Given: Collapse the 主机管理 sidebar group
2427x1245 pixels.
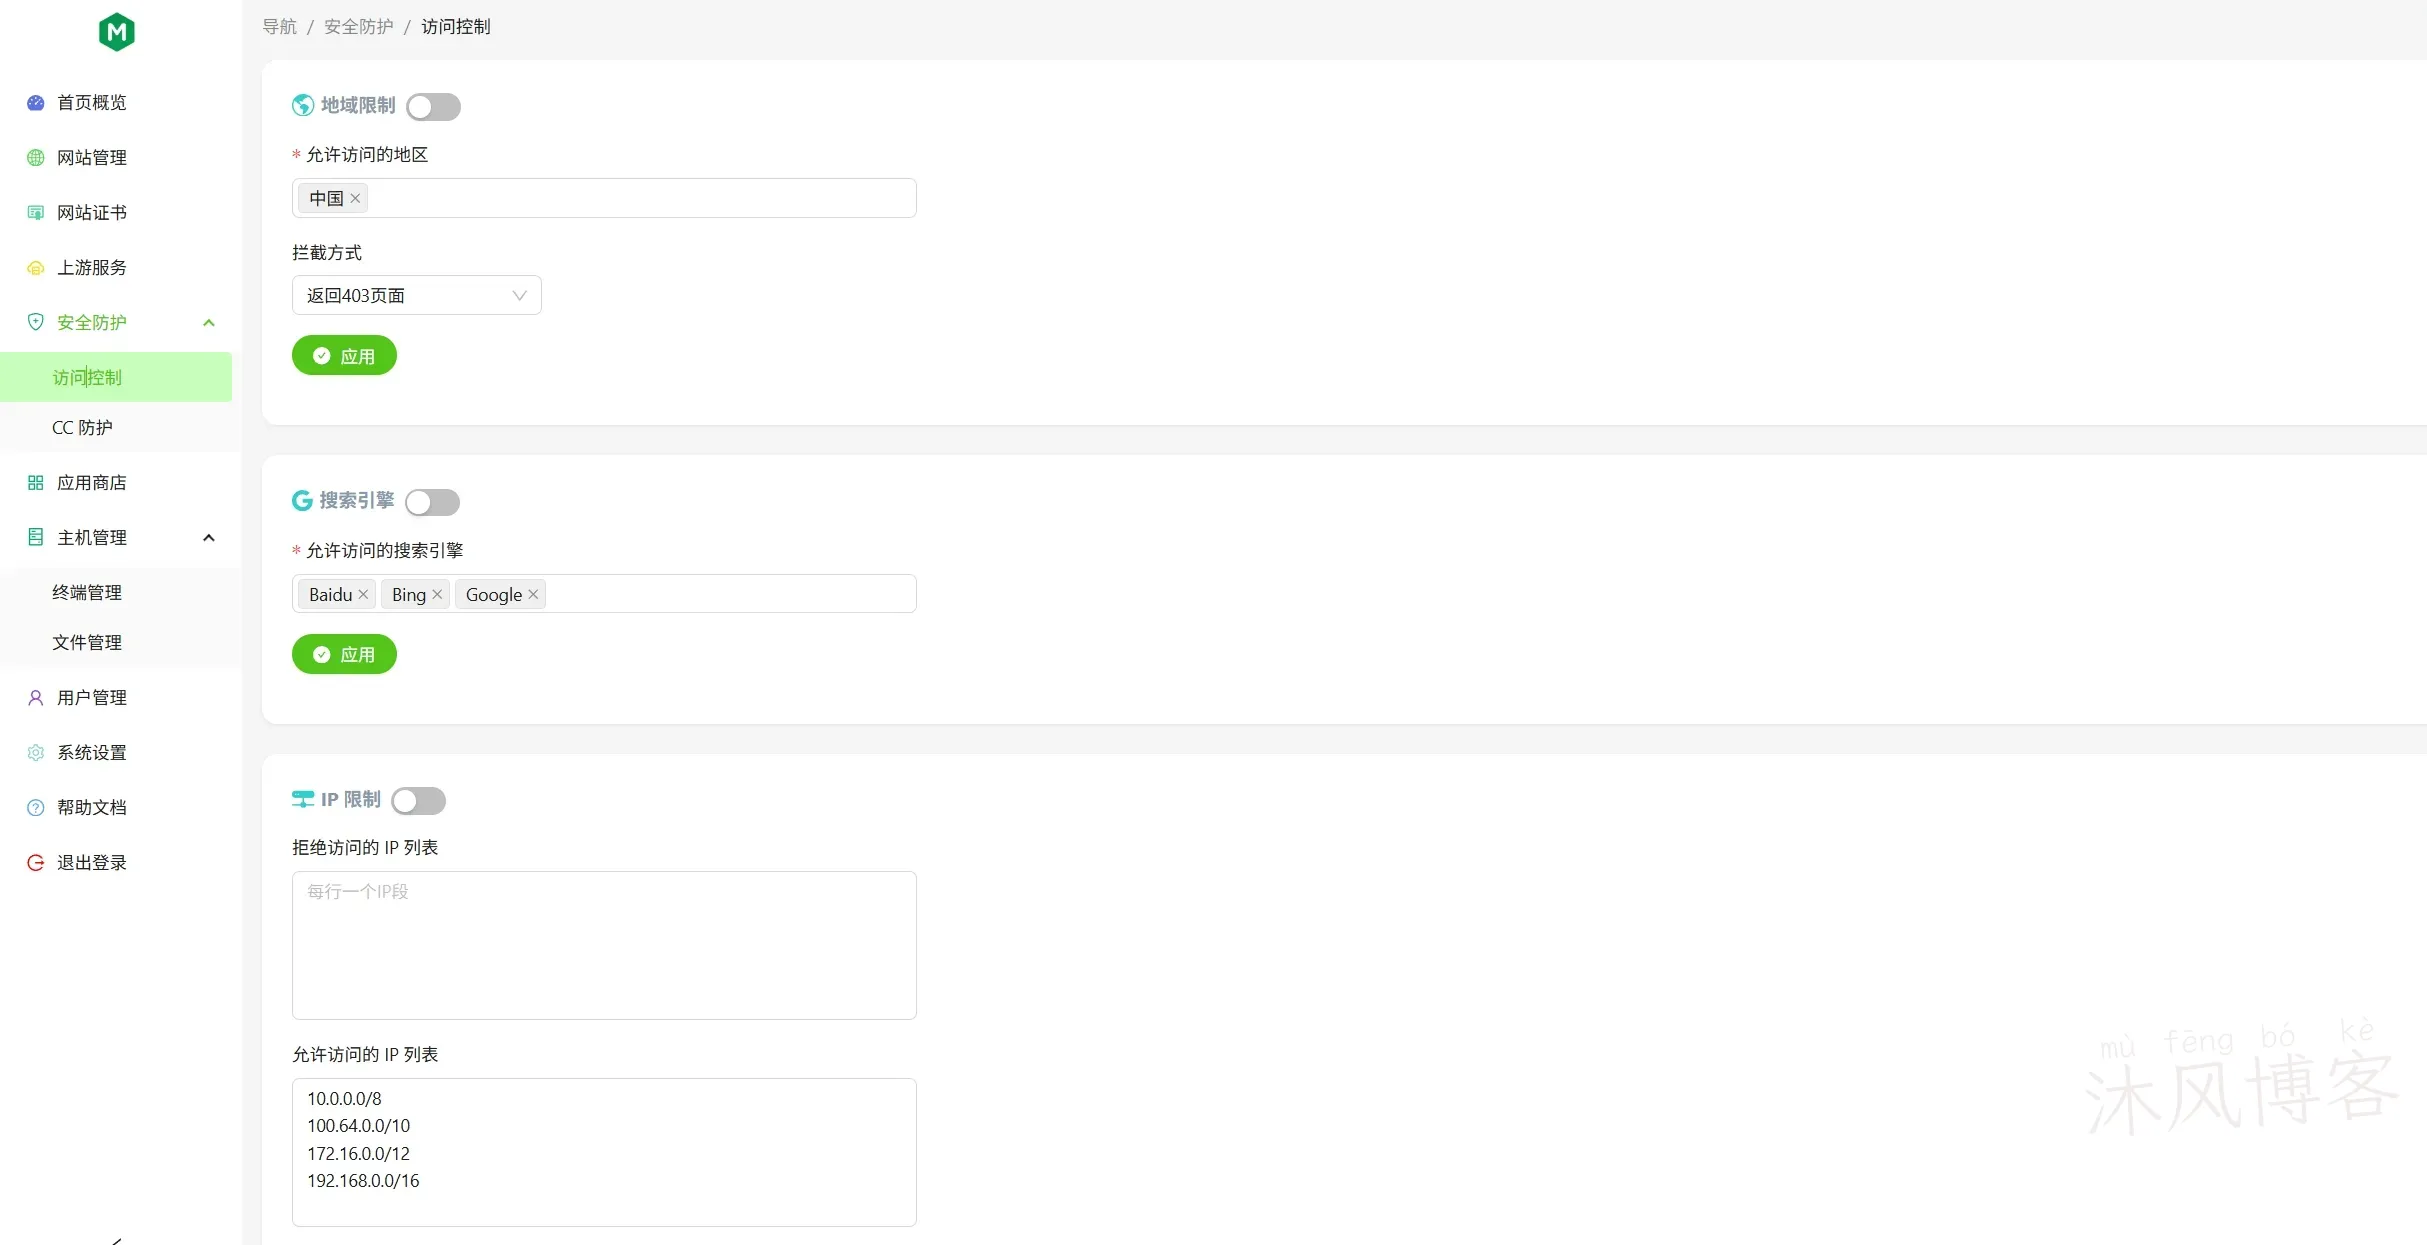Looking at the screenshot, I should 208,537.
